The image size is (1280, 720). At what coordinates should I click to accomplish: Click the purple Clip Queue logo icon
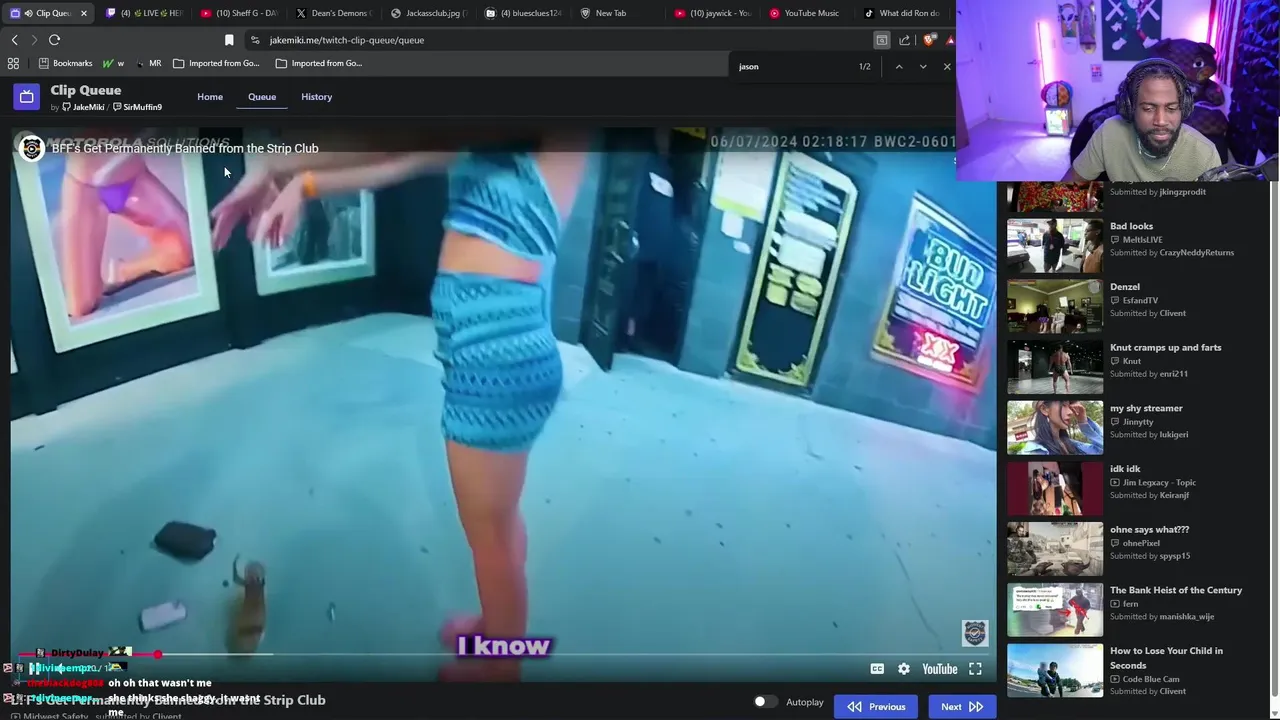coord(26,97)
